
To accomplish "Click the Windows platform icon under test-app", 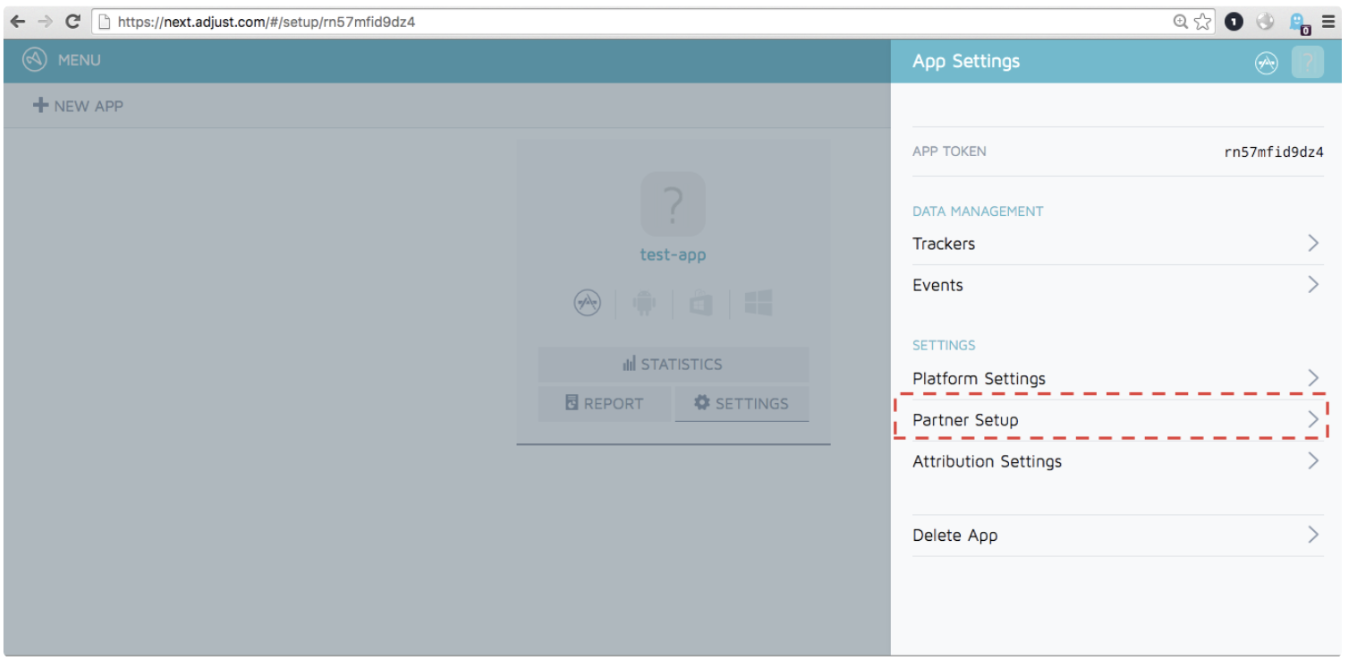I will tap(758, 303).
